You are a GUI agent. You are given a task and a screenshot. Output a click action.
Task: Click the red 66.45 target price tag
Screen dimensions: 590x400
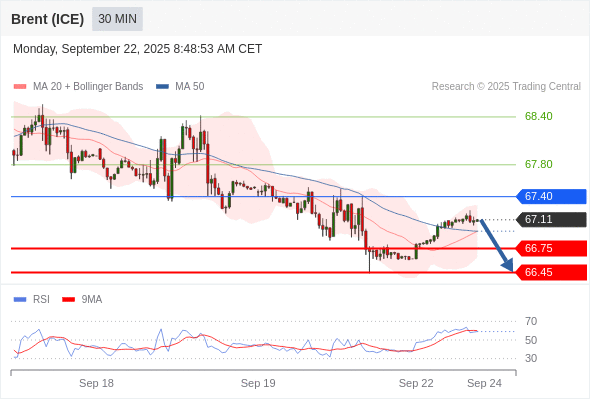point(552,272)
